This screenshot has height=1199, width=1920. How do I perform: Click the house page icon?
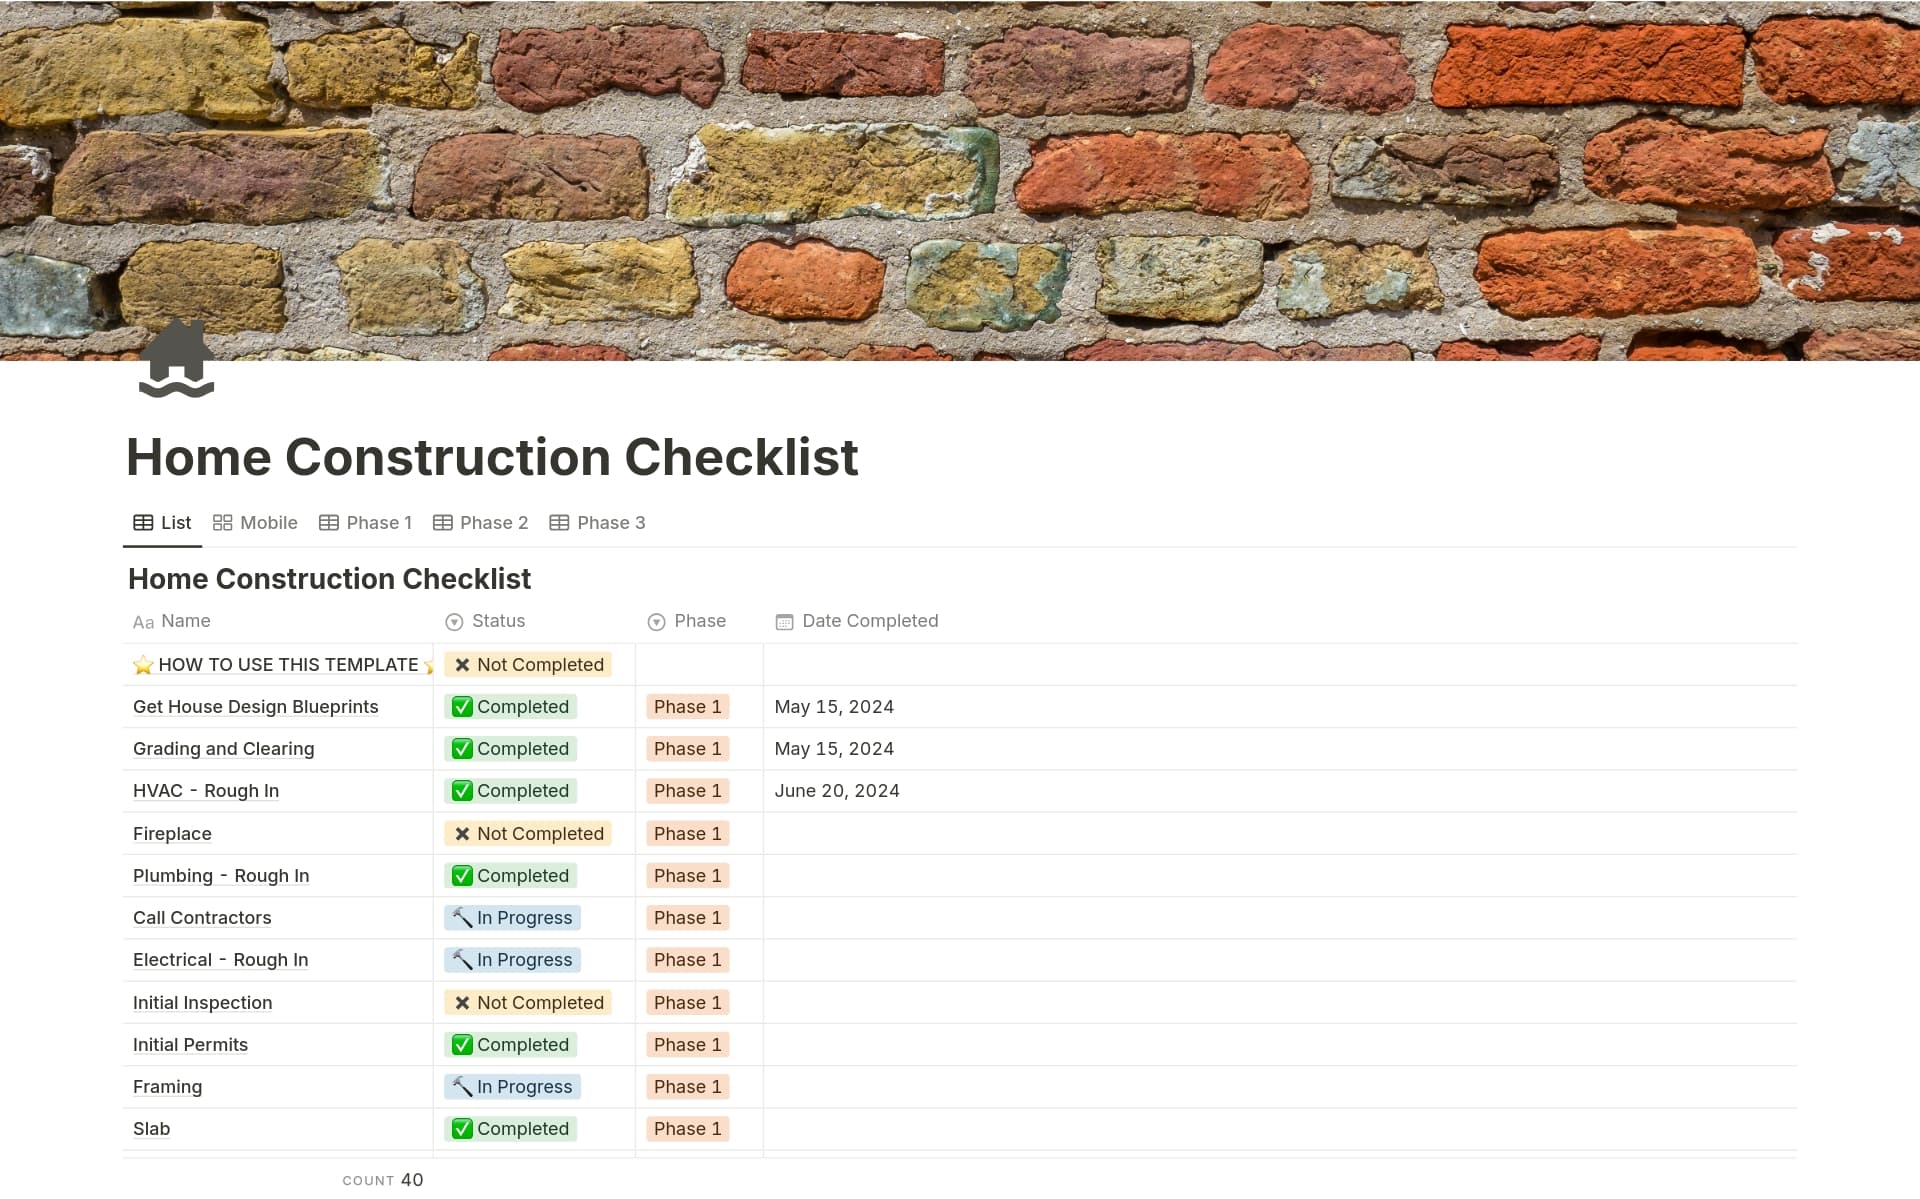point(177,360)
